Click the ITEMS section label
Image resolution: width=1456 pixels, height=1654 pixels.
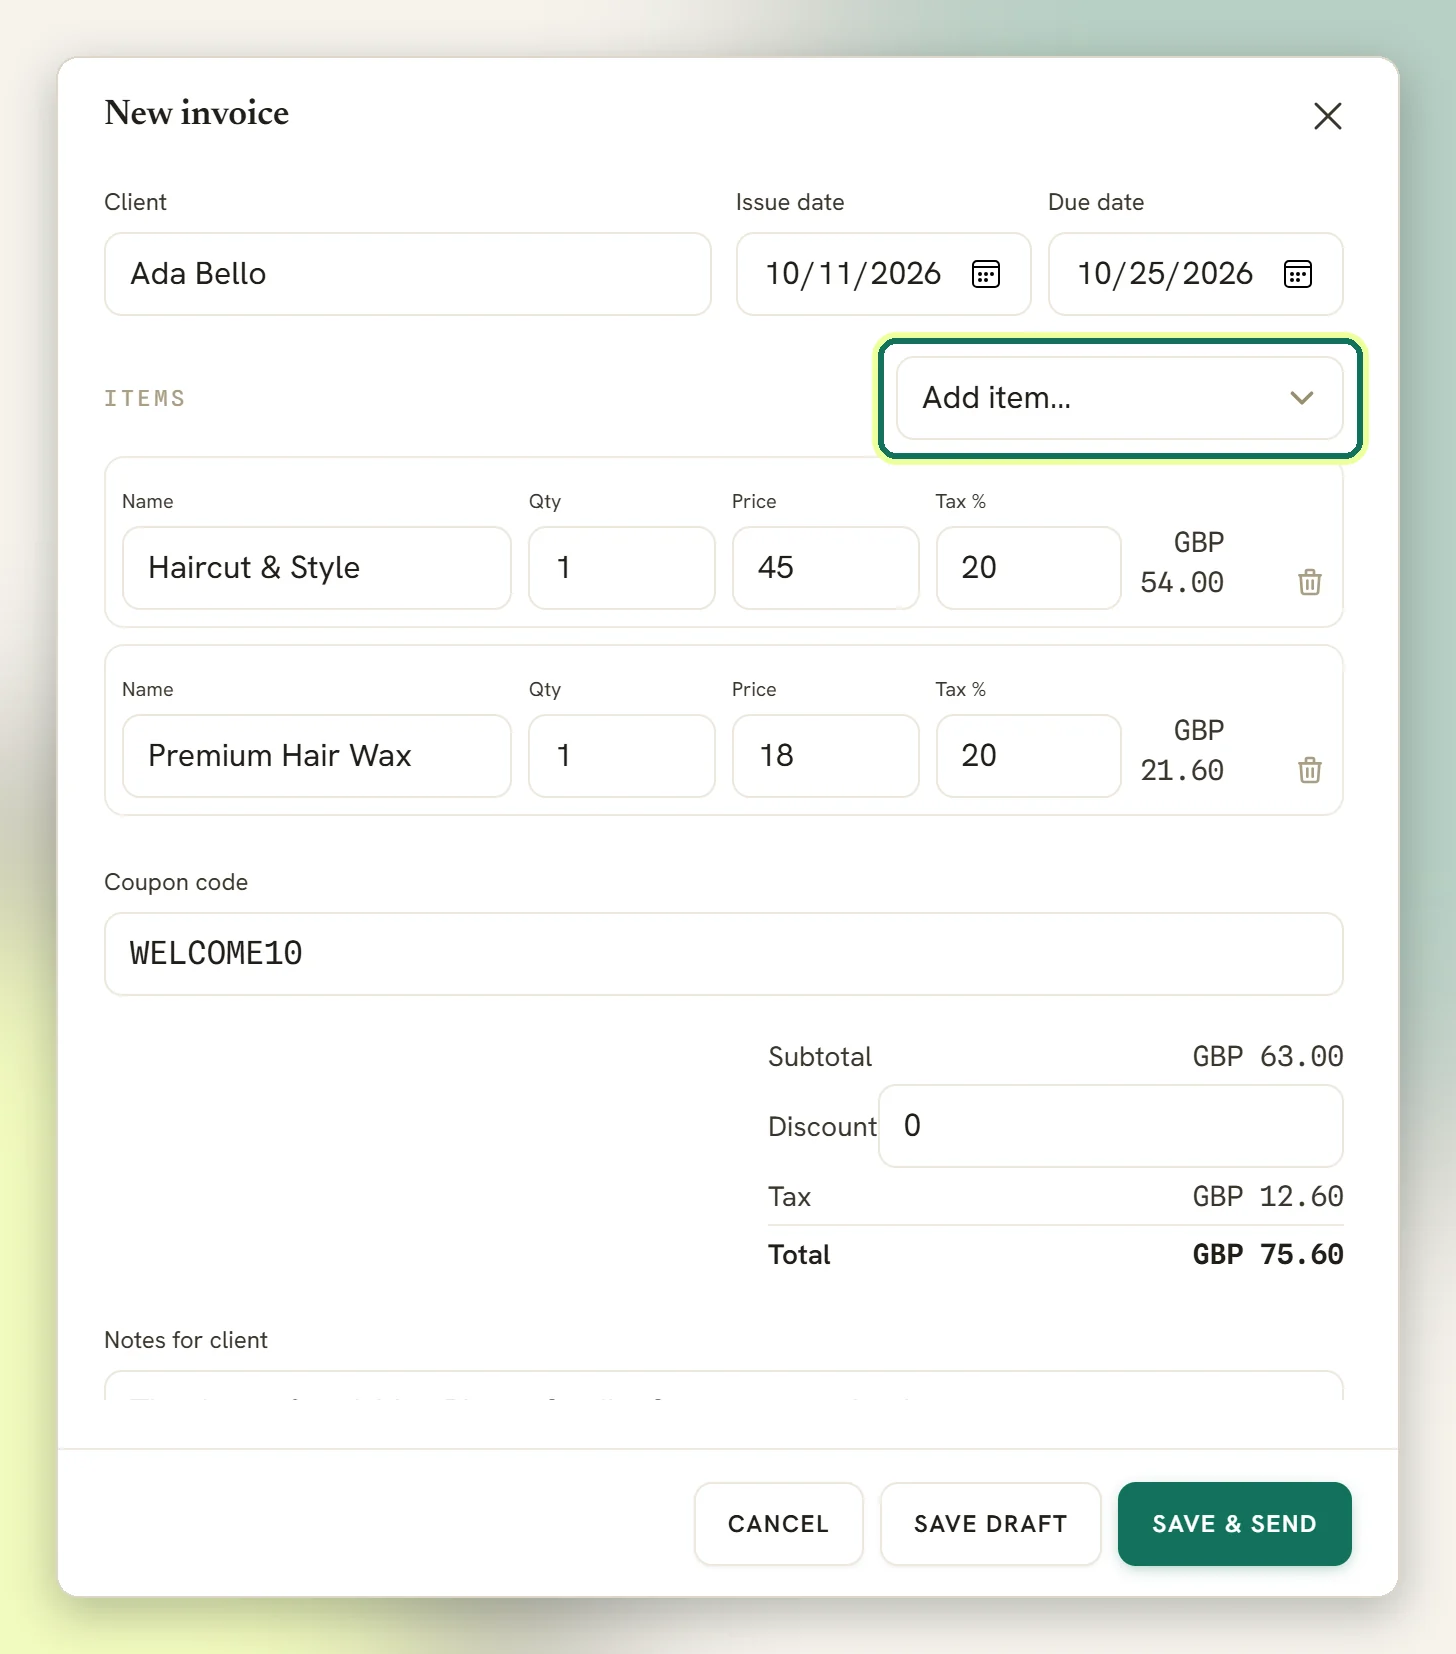(145, 398)
